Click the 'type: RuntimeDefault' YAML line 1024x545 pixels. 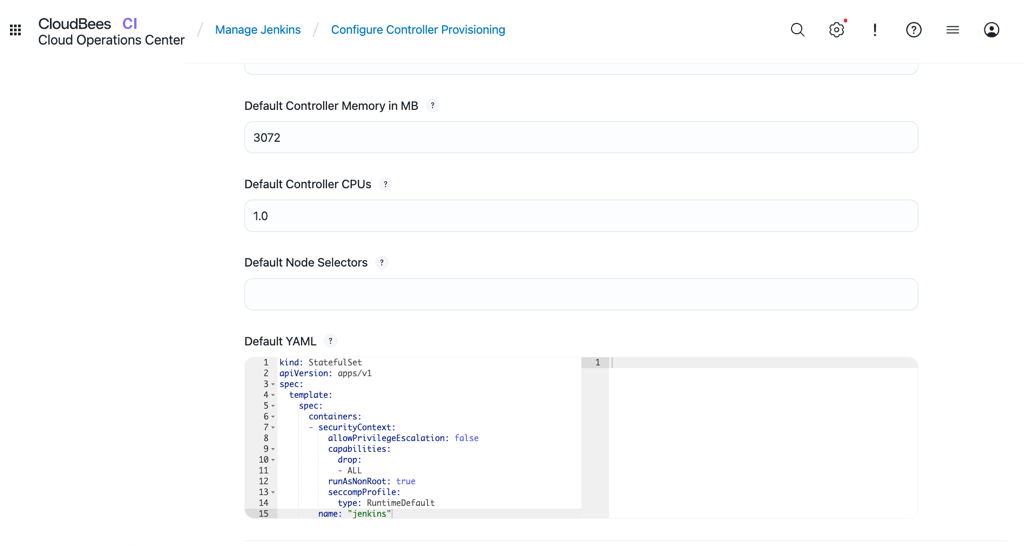(386, 503)
